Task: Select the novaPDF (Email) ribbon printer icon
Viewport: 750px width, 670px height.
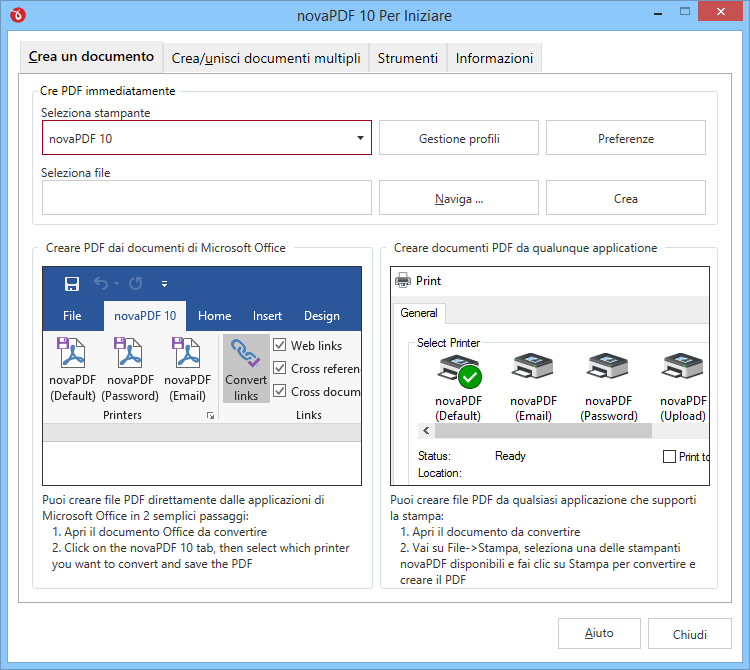Action: tap(187, 352)
